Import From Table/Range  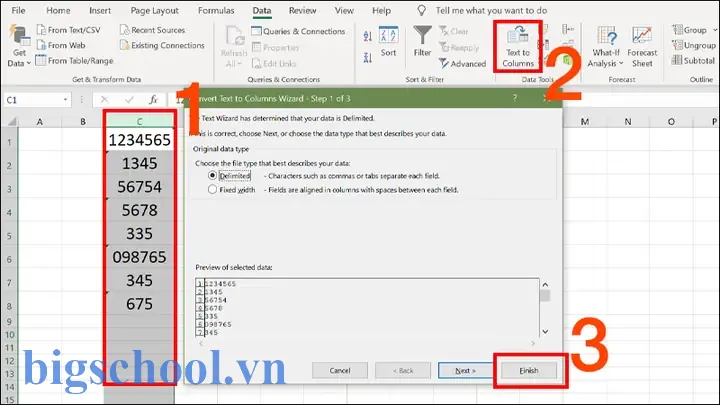(x=74, y=60)
